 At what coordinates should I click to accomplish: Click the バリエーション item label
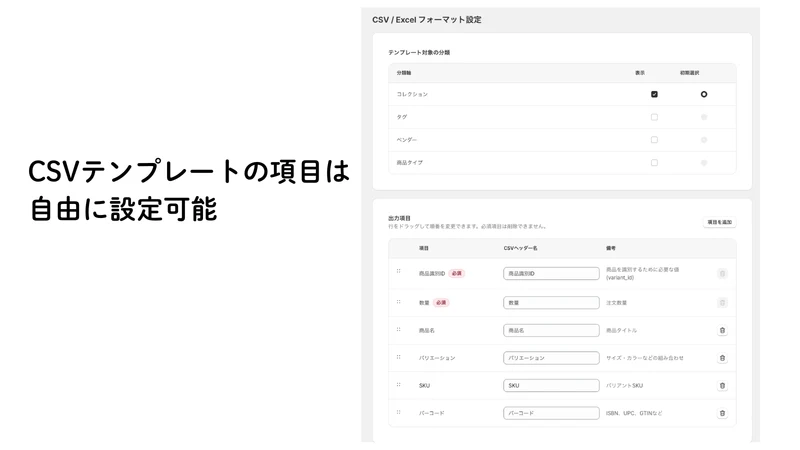coord(437,358)
